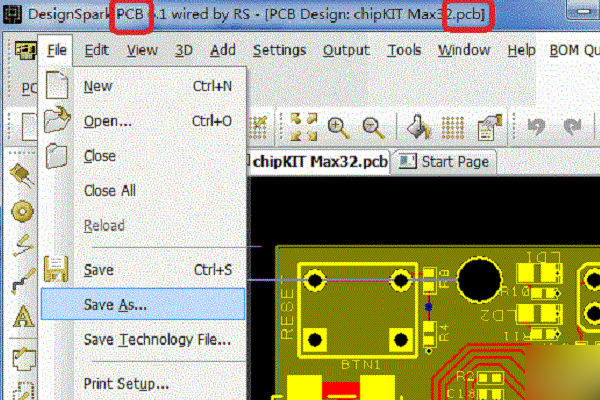Image resolution: width=600 pixels, height=400 pixels.
Task: Click the RESET button footprint on board
Action: point(357,310)
